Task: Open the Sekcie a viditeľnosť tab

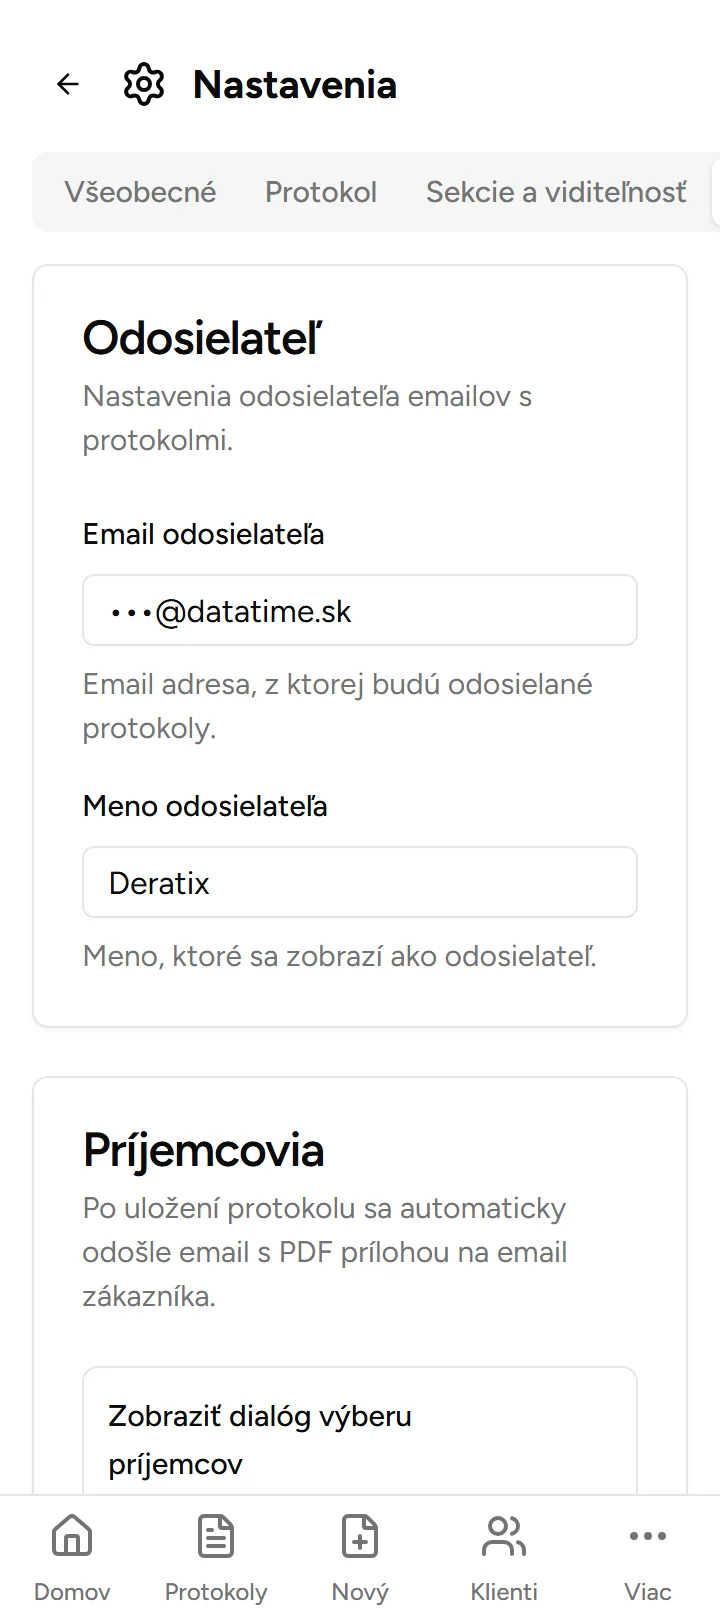Action: (x=556, y=191)
